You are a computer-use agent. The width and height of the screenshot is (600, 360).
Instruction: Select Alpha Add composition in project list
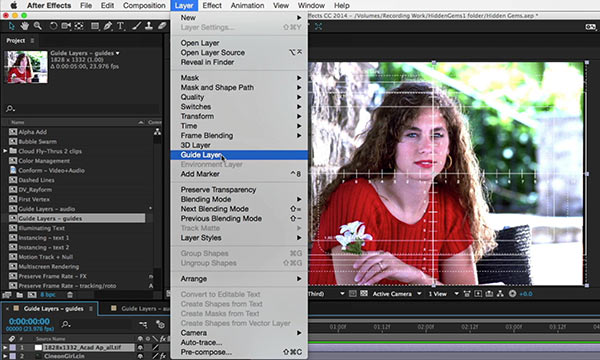[33, 132]
